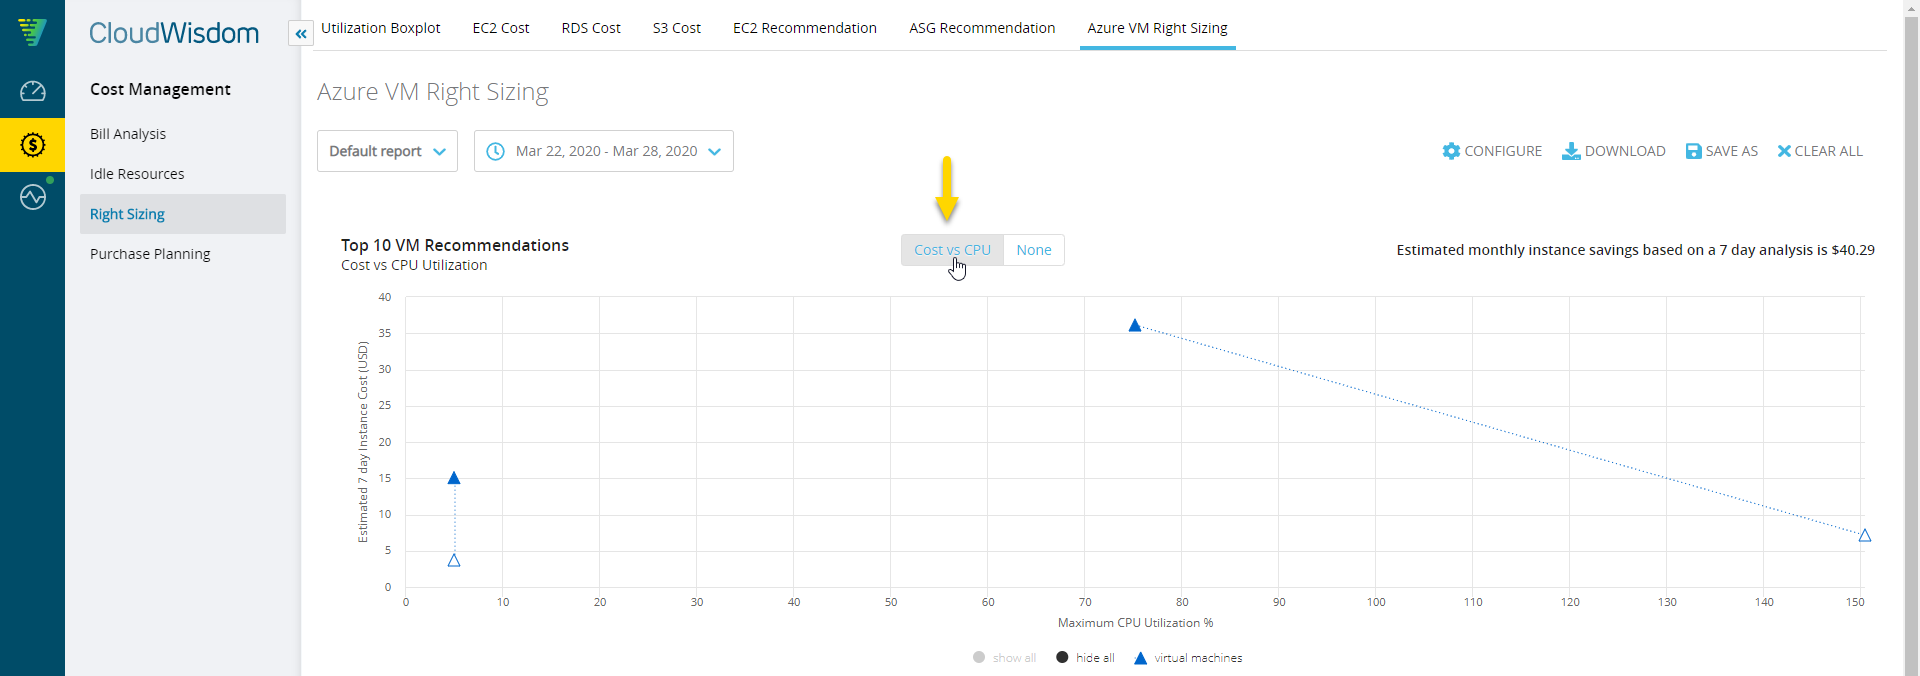Open the monitoring pulse icon in sidebar
1920x676 pixels.
pyautogui.click(x=32, y=197)
